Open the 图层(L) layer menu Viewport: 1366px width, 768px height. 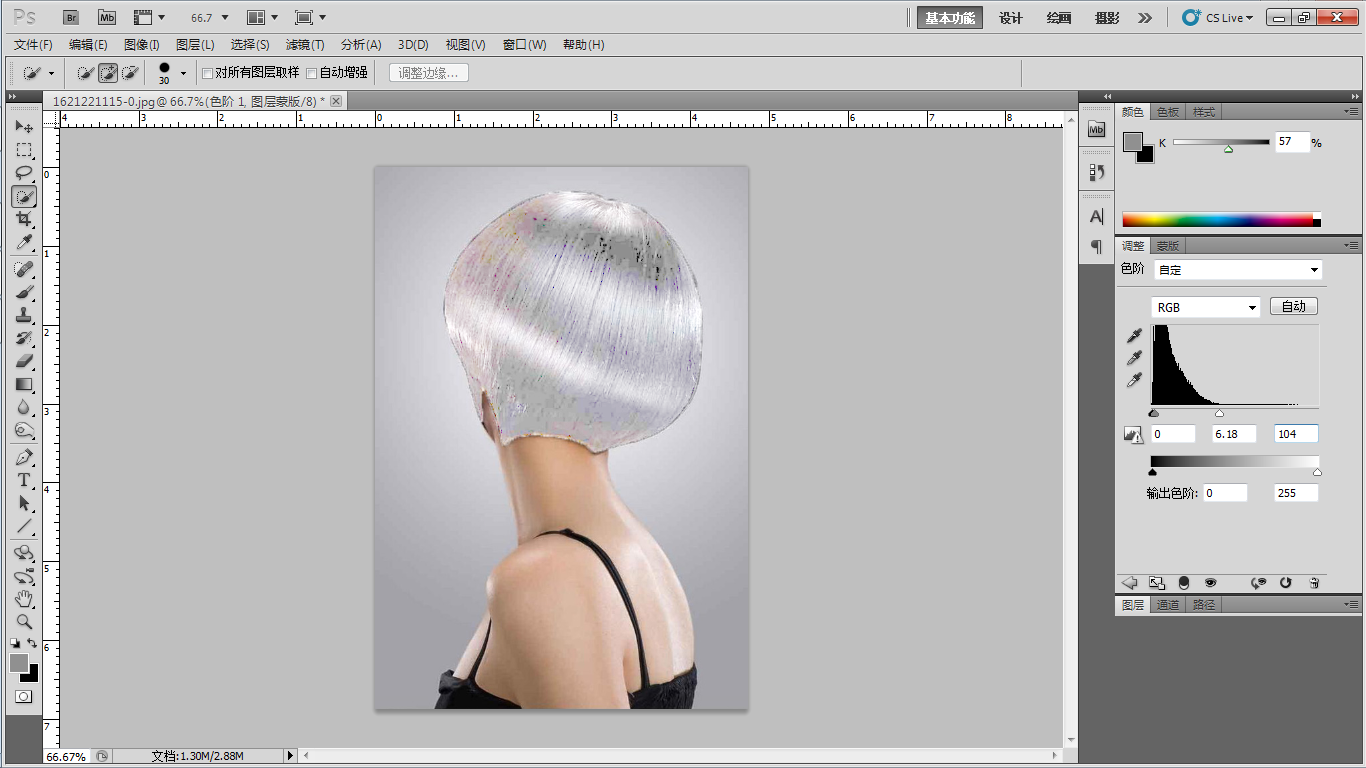pyautogui.click(x=195, y=45)
